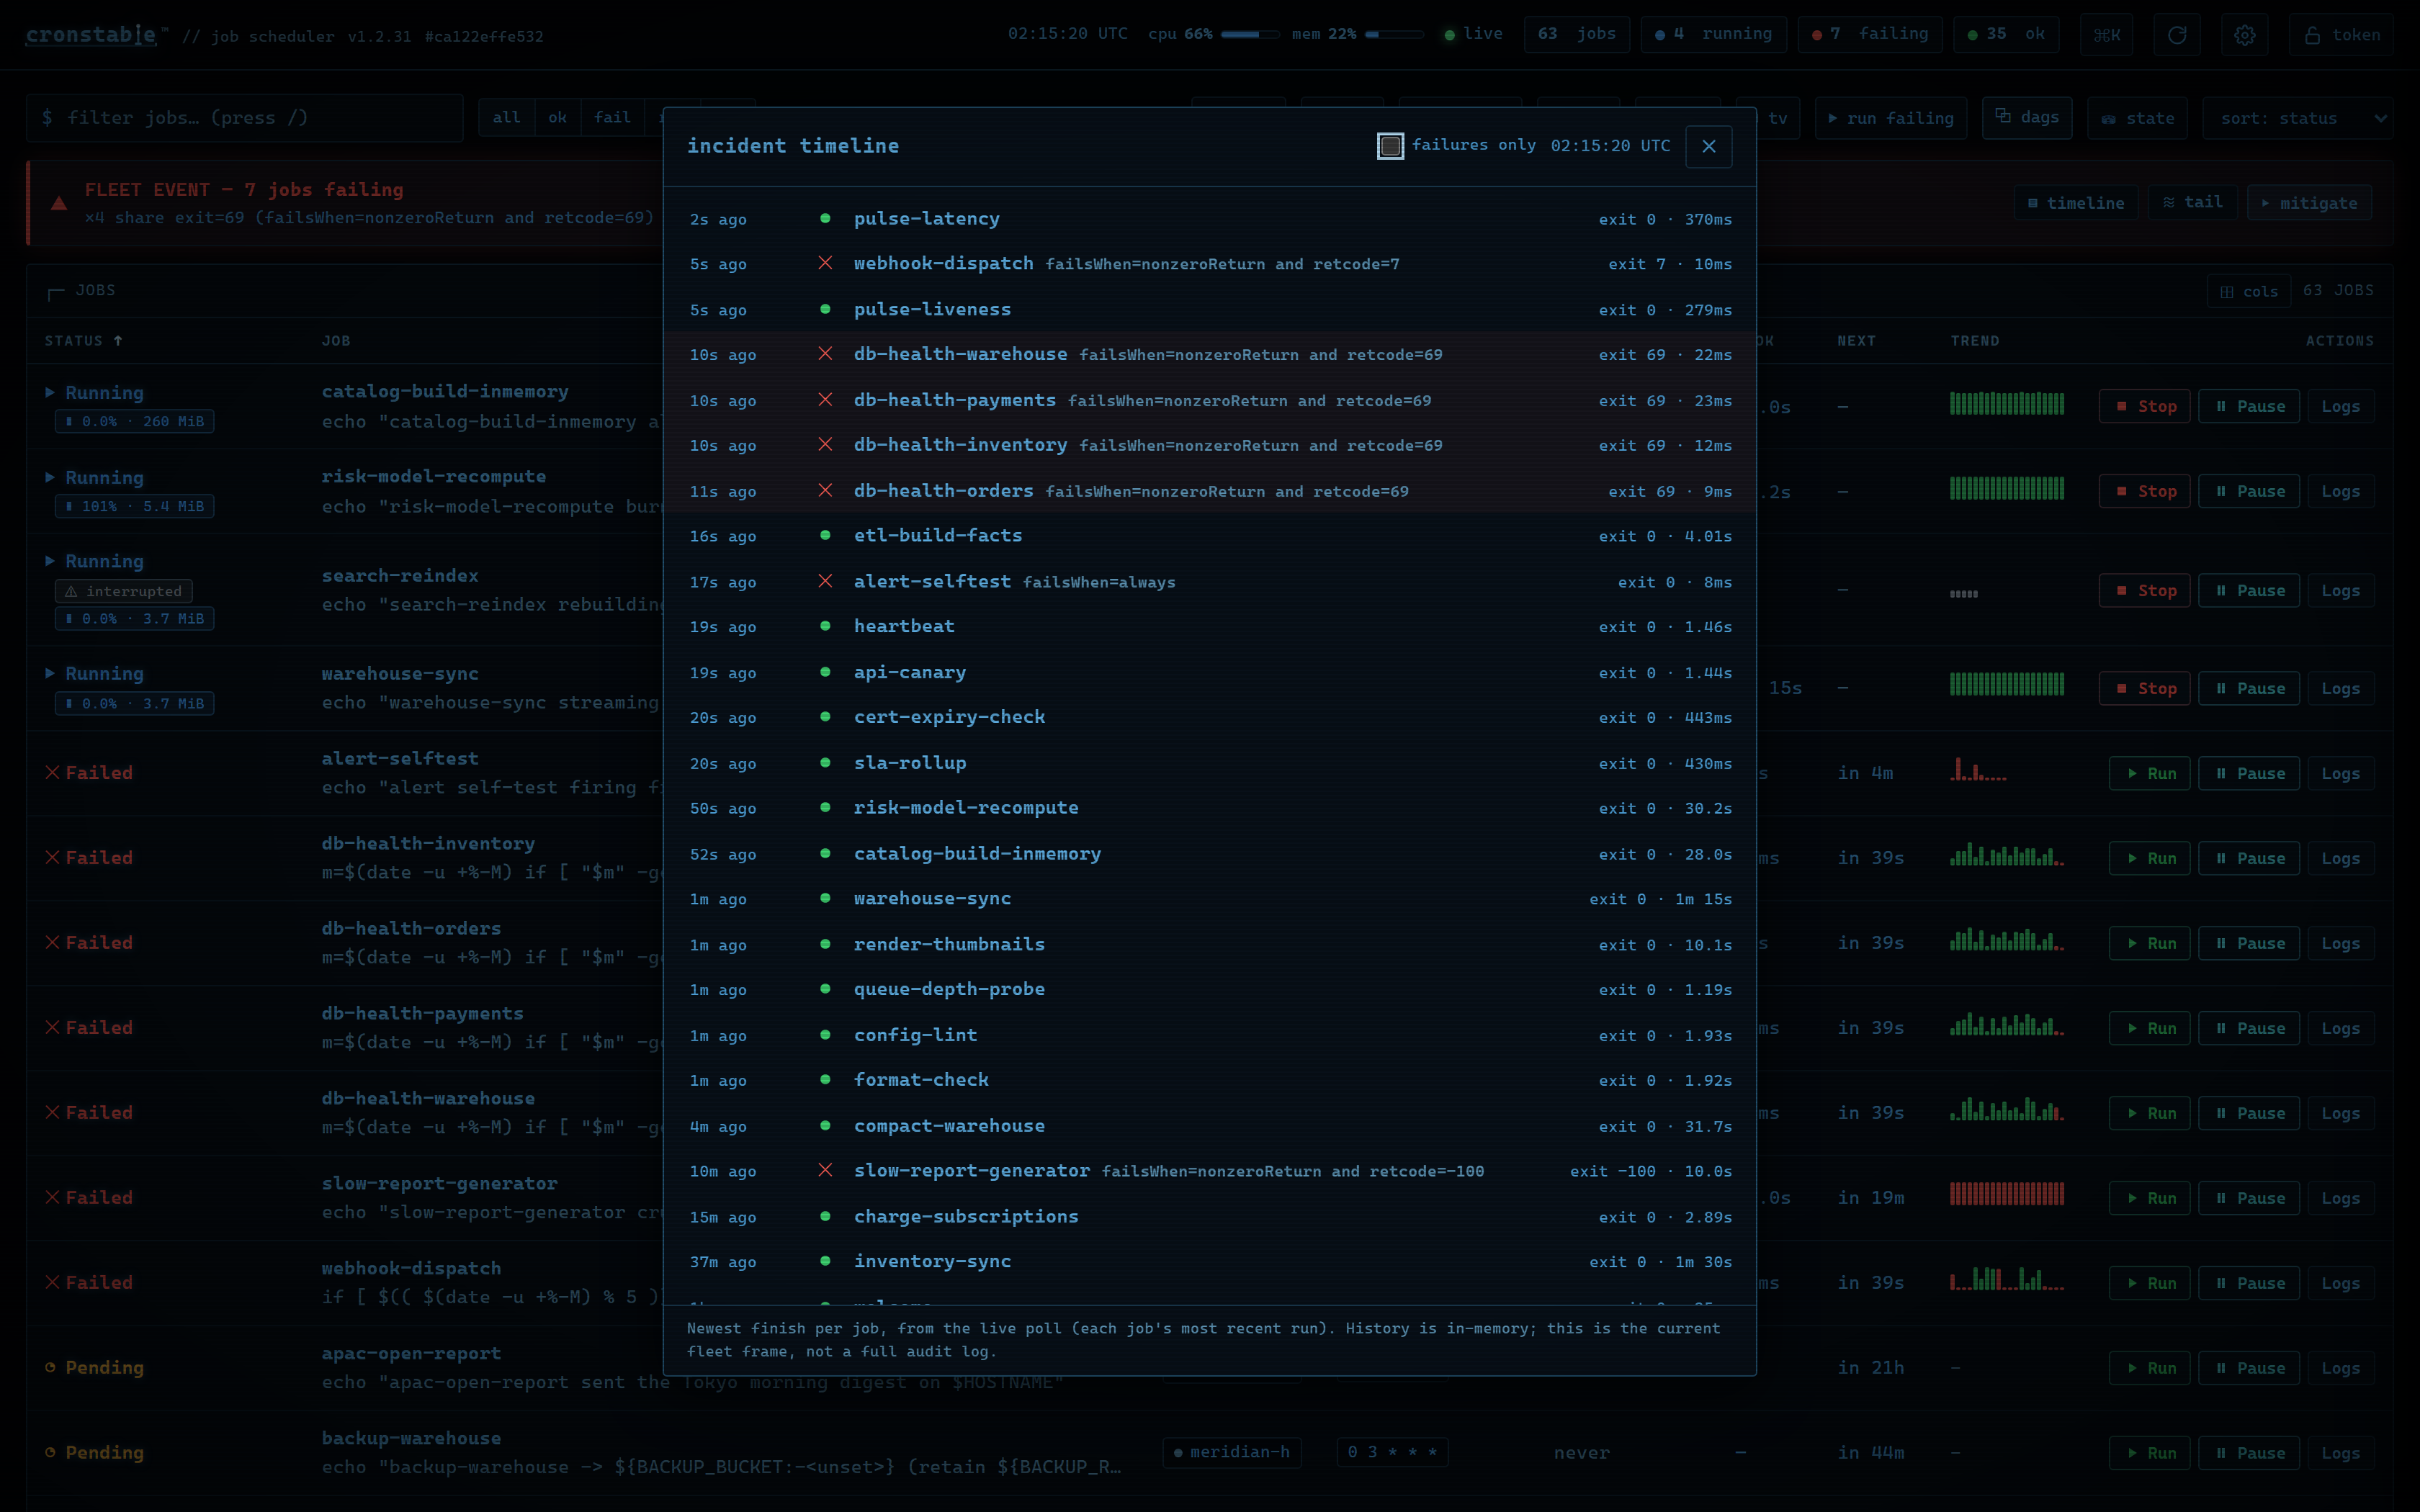The height and width of the screenshot is (1512, 2420).
Task: Run the apac-open-report job
Action: click(2149, 1369)
